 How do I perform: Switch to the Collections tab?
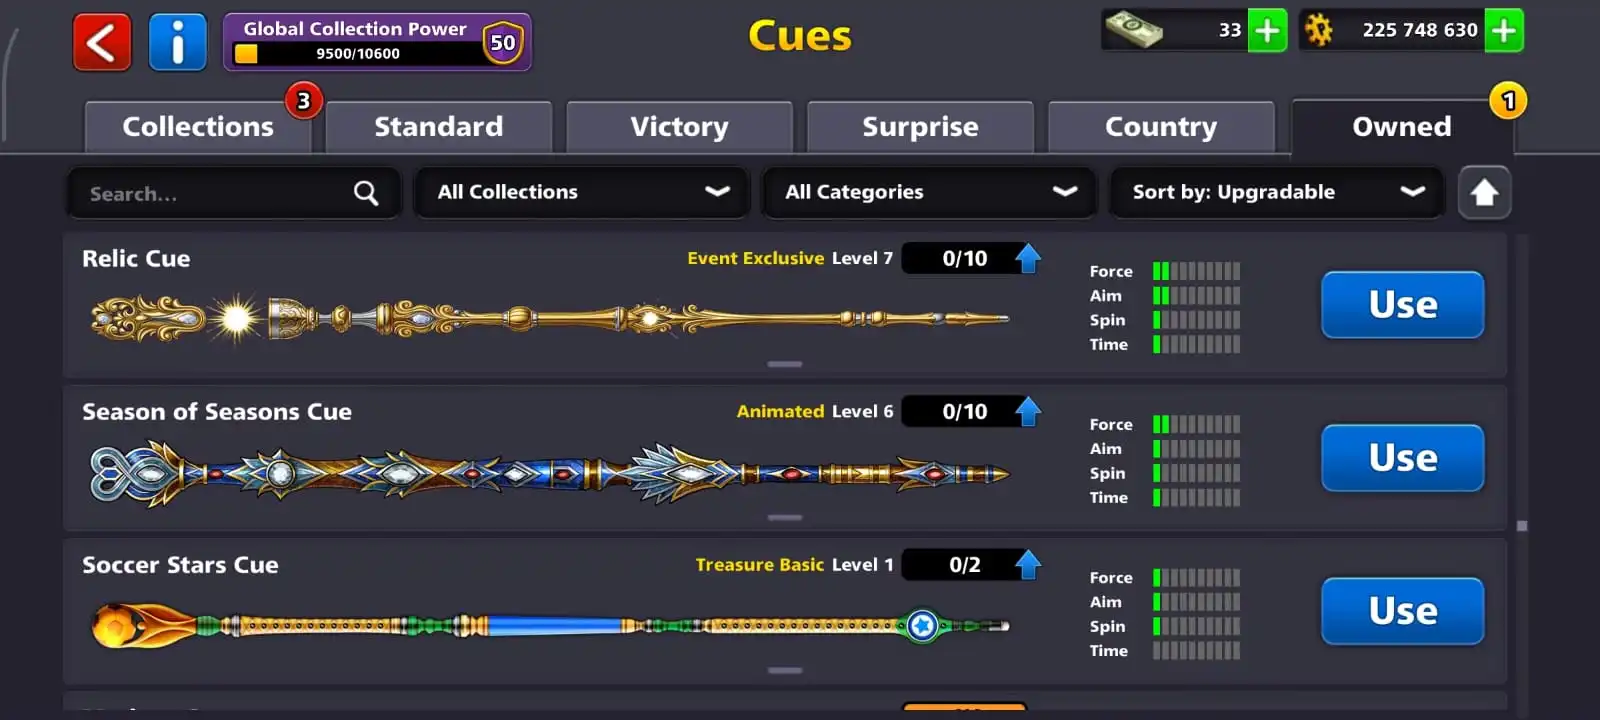point(198,127)
